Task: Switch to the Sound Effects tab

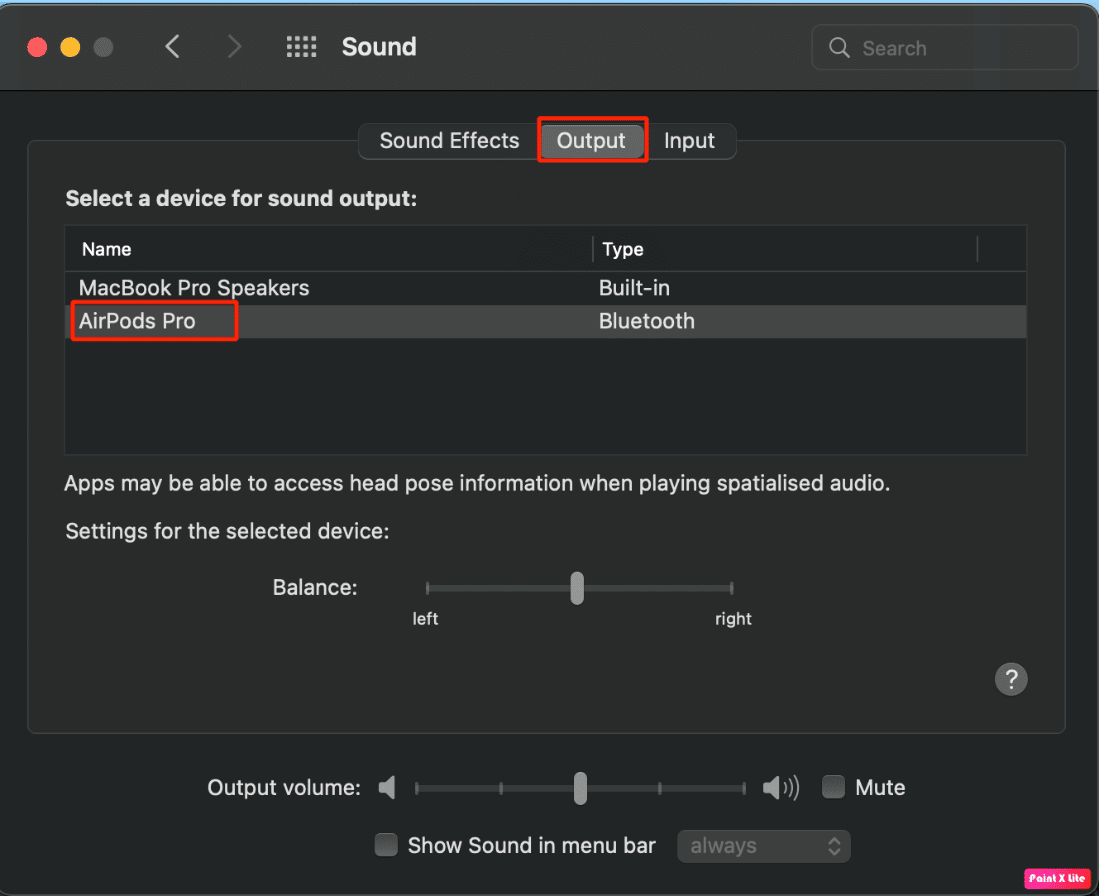Action: (449, 140)
